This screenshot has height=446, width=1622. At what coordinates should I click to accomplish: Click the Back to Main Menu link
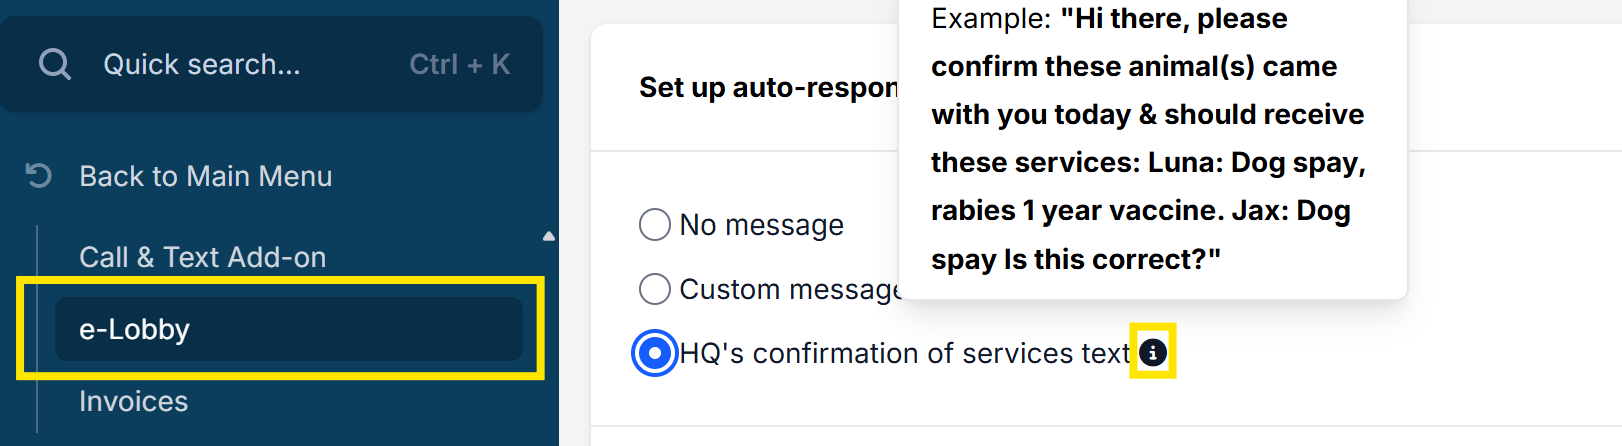205,176
